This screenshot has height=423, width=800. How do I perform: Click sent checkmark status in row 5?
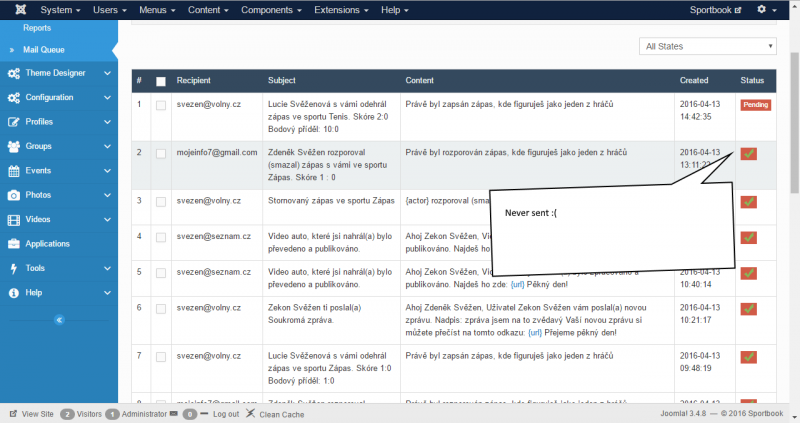(x=748, y=273)
